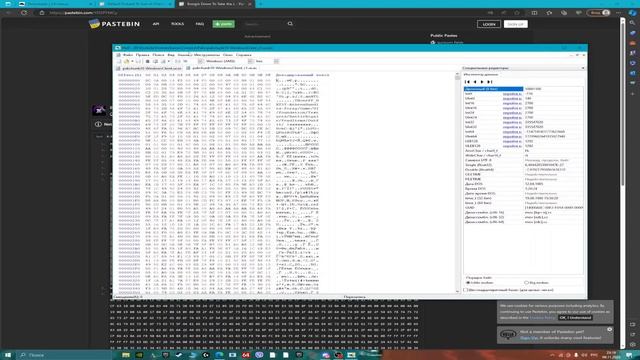Click the browser refresh icon
The image size is (640, 360).
click(x=24, y=13)
